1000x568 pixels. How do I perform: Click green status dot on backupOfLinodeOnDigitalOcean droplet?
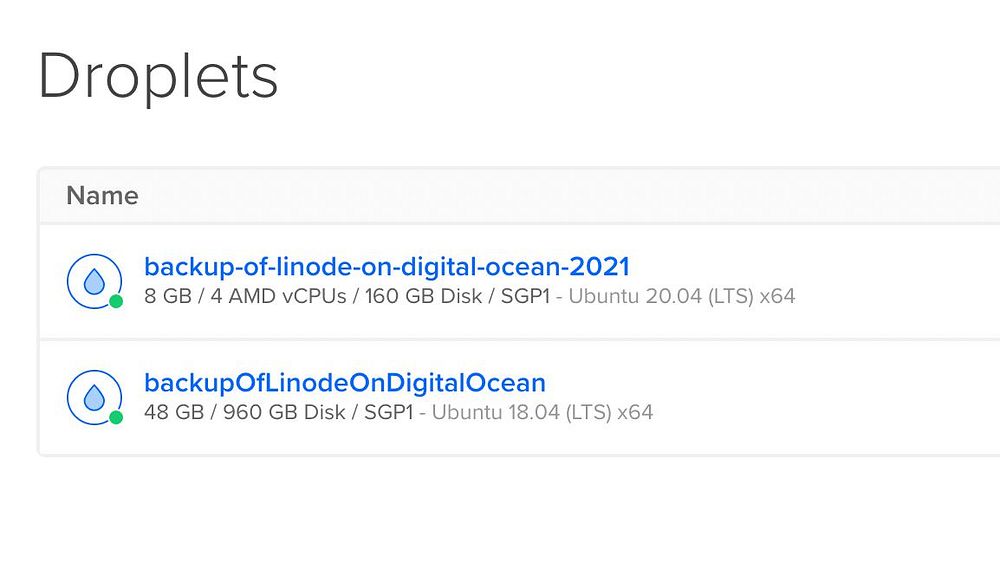click(116, 417)
